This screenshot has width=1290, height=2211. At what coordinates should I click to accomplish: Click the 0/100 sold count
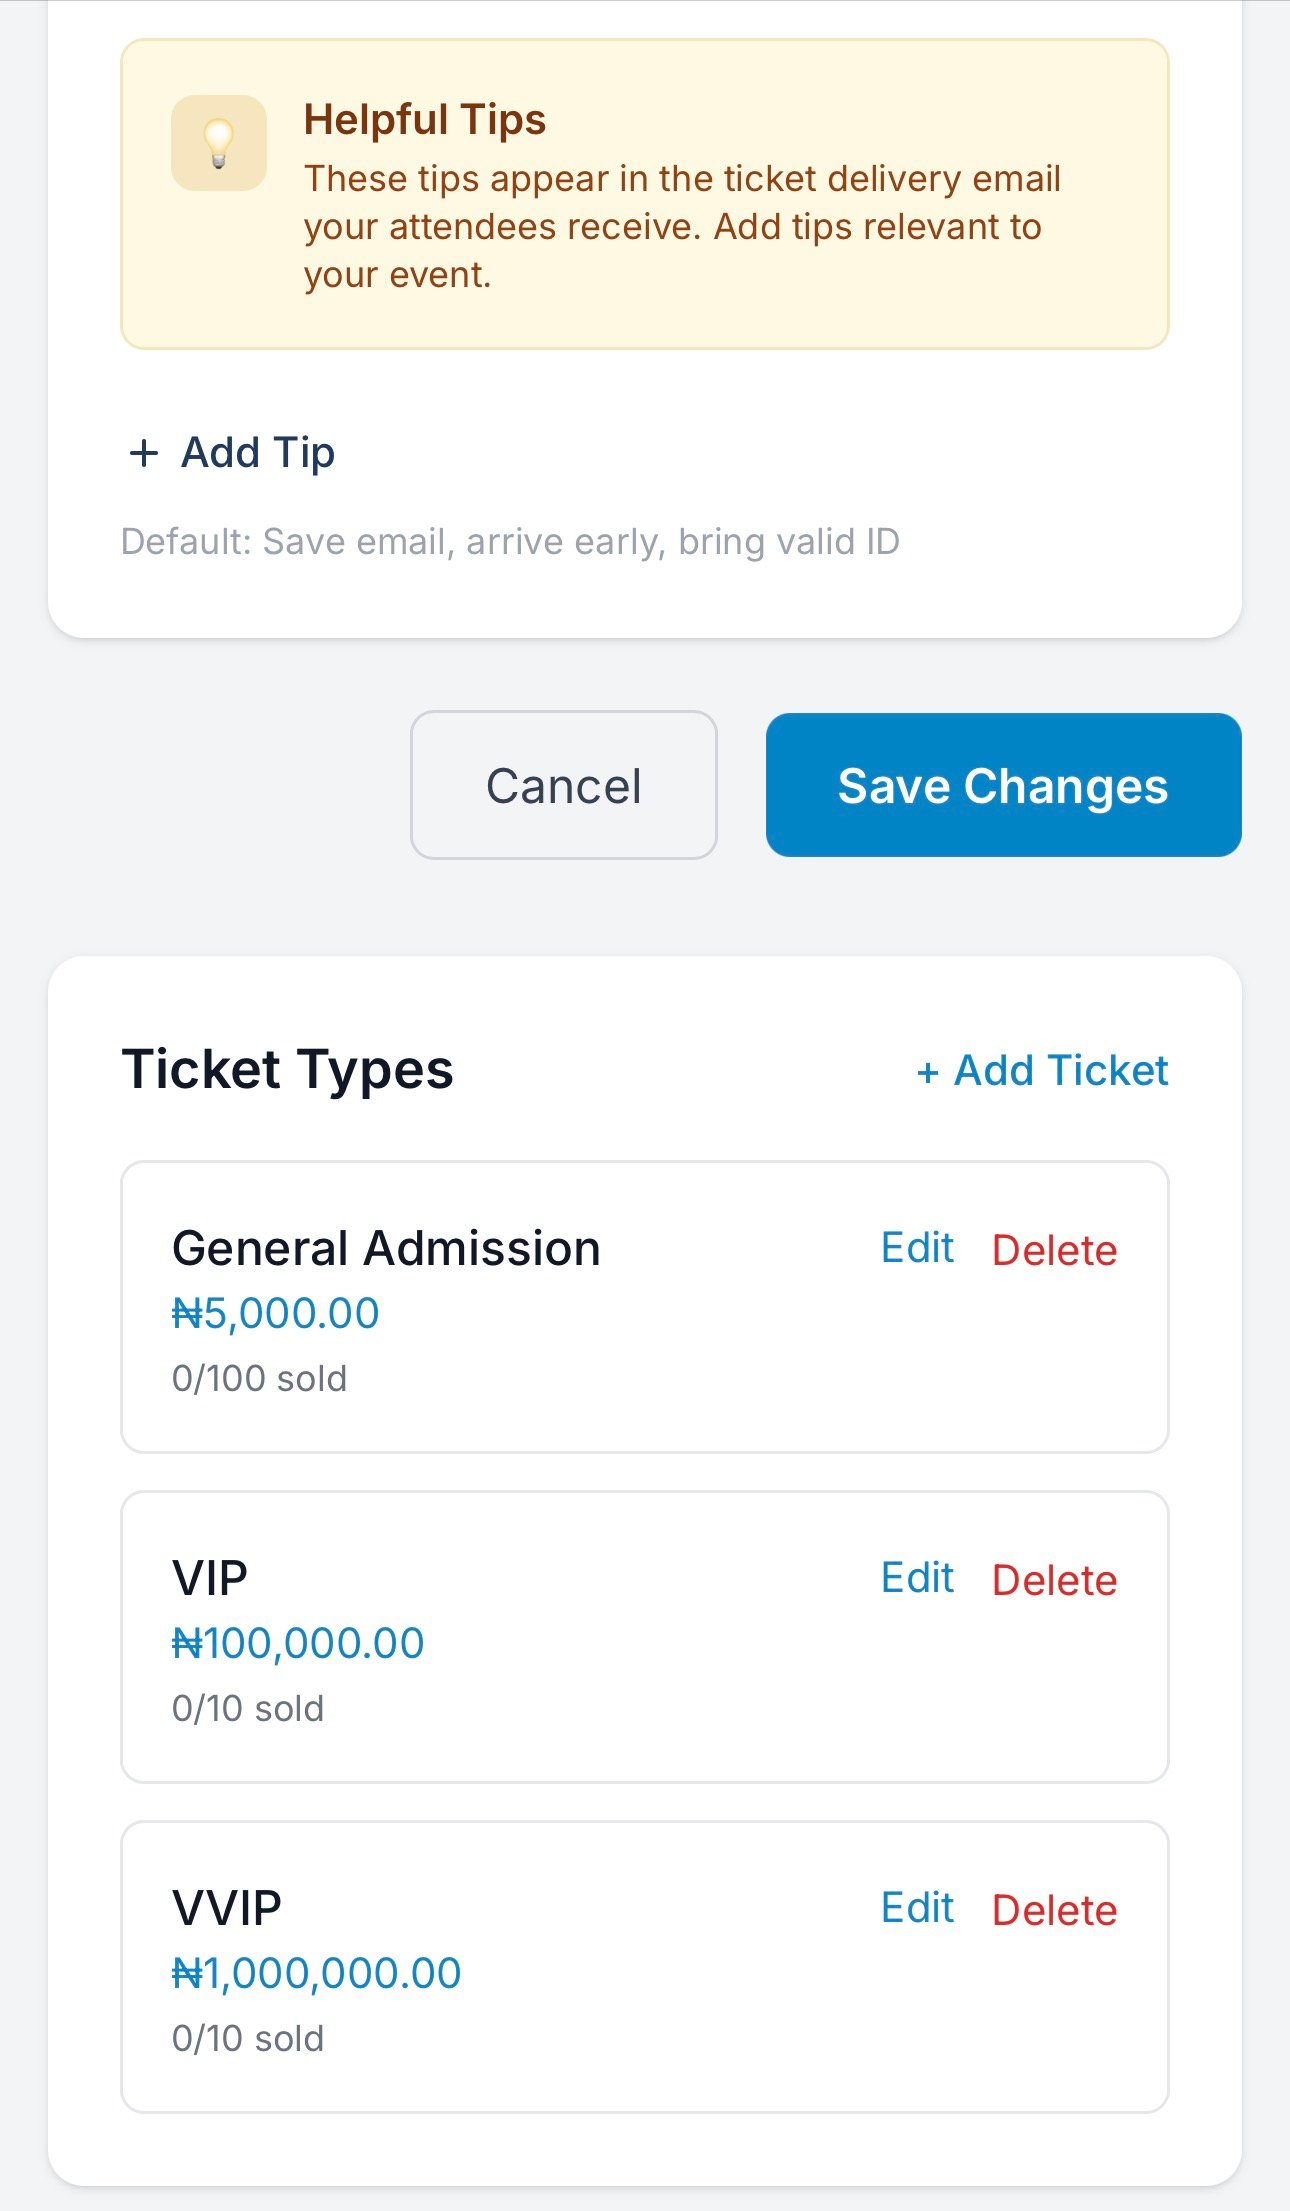(x=259, y=1379)
